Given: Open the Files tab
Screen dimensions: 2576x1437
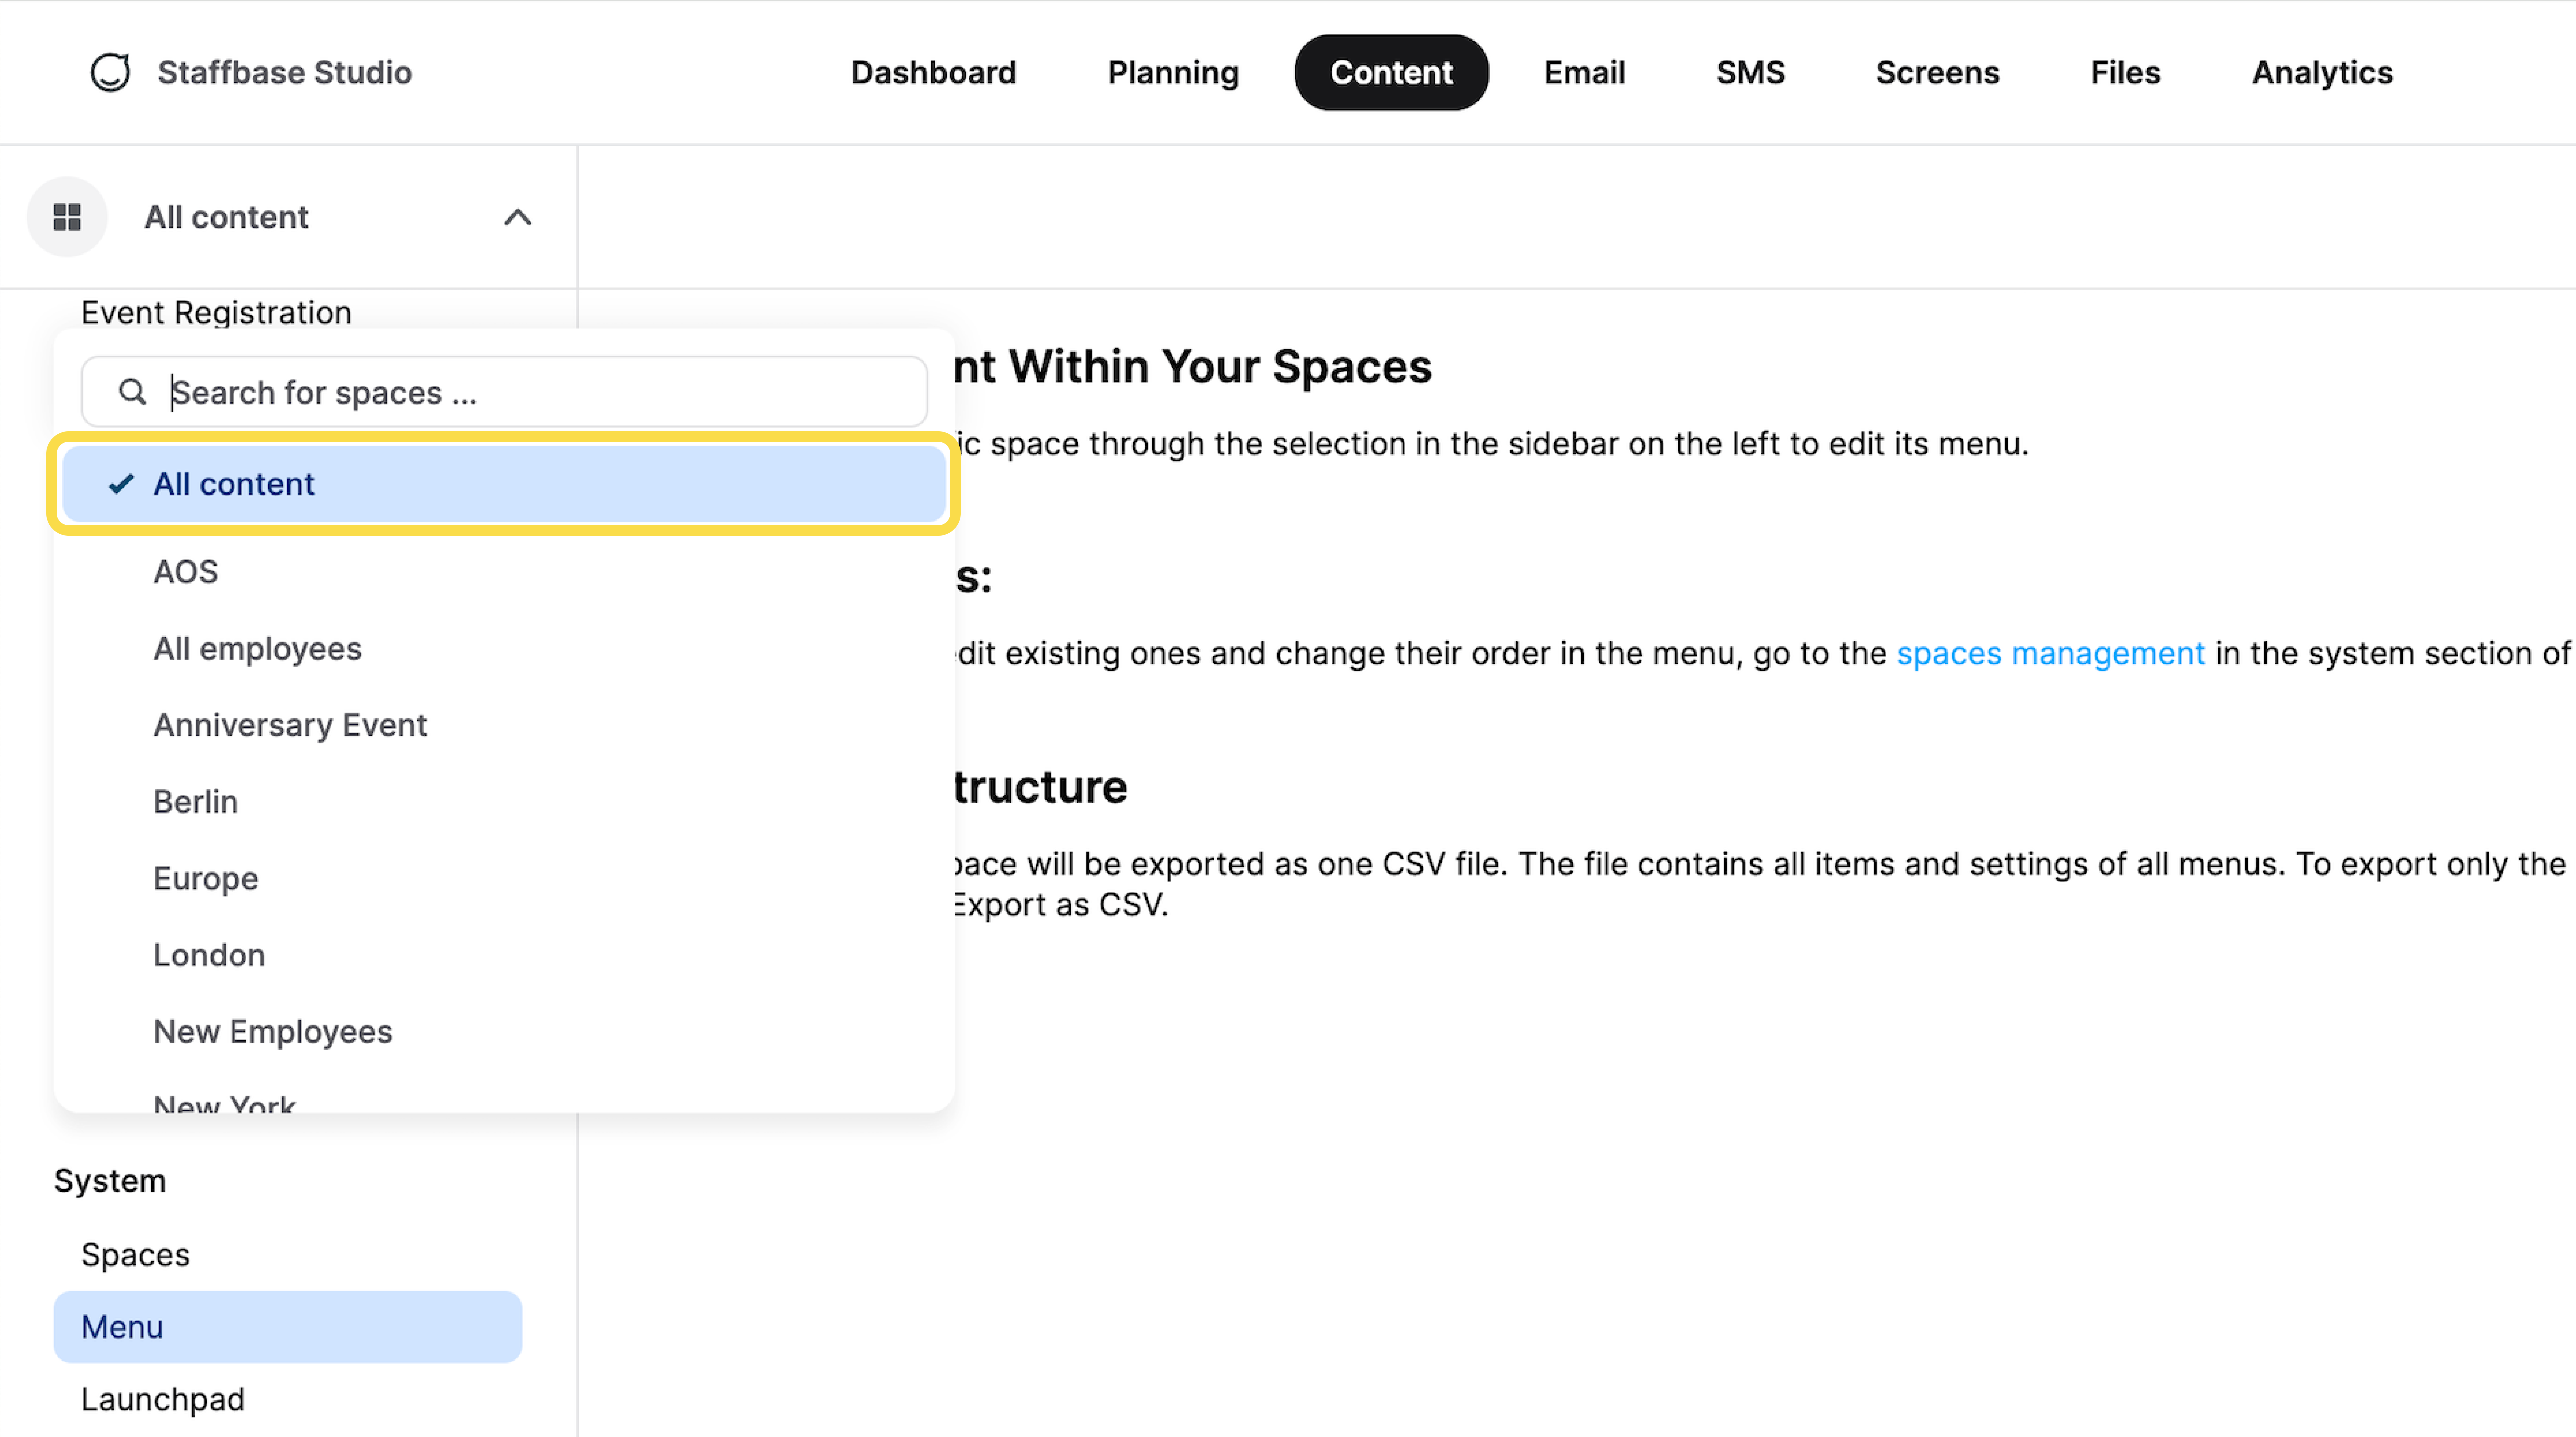Looking at the screenshot, I should (x=2125, y=72).
